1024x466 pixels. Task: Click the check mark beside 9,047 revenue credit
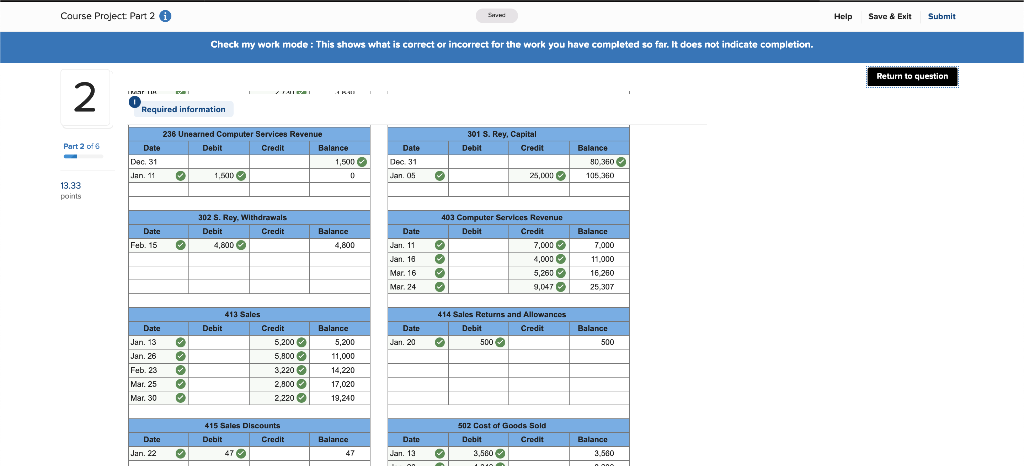point(560,287)
